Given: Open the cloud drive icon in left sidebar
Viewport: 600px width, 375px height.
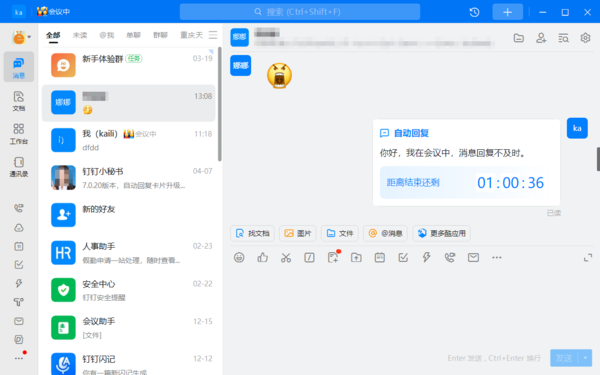Looking at the screenshot, I should (x=19, y=228).
